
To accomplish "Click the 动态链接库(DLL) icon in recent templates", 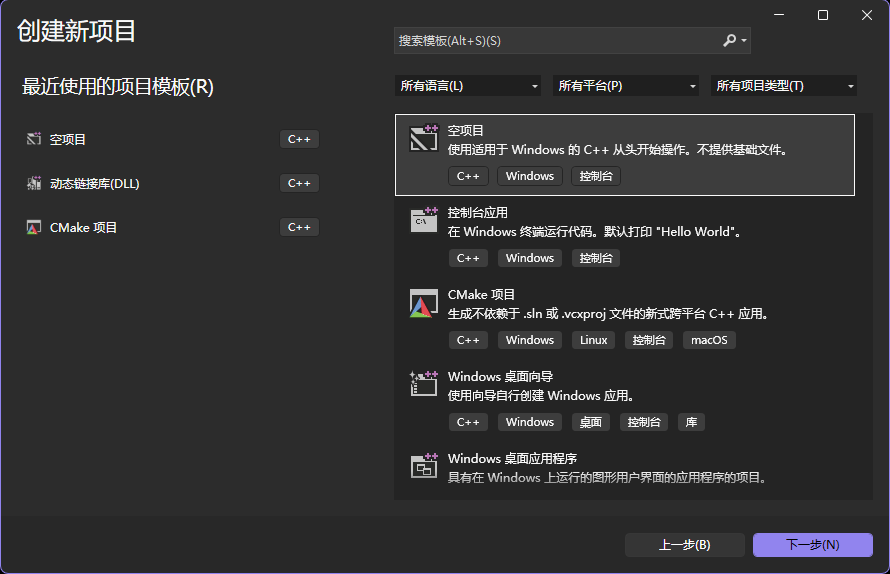I will pos(33,183).
